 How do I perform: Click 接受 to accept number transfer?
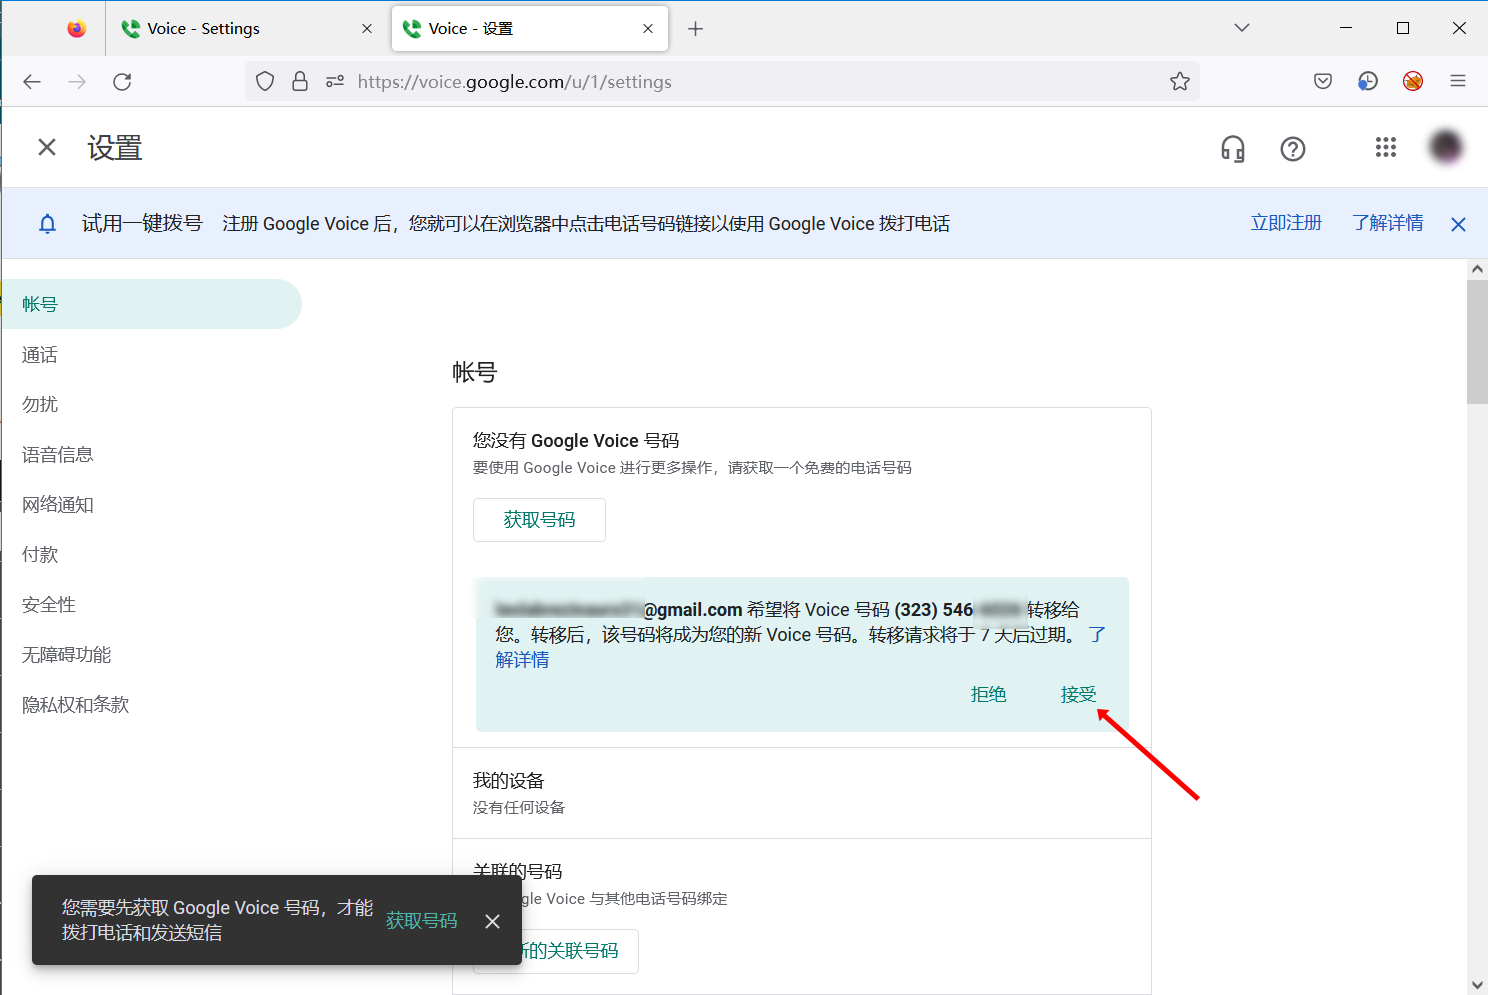pyautogui.click(x=1078, y=694)
